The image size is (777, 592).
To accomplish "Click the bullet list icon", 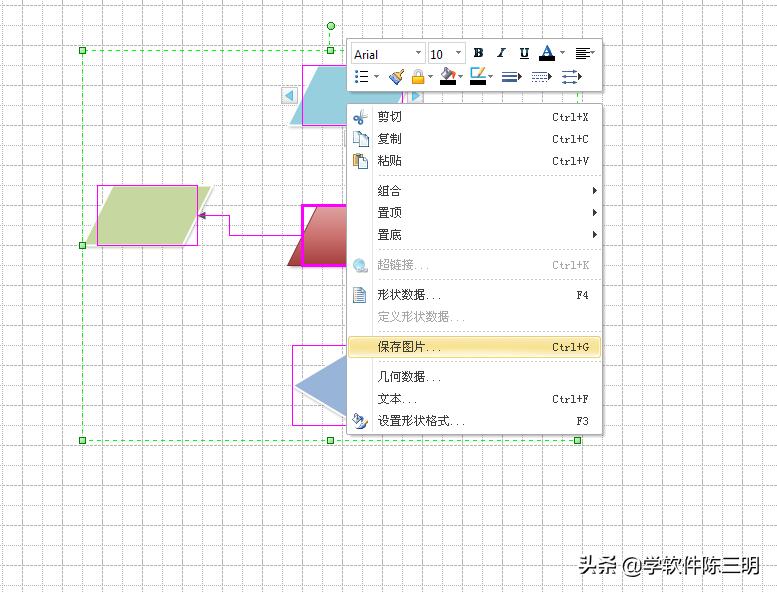I will 363,76.
